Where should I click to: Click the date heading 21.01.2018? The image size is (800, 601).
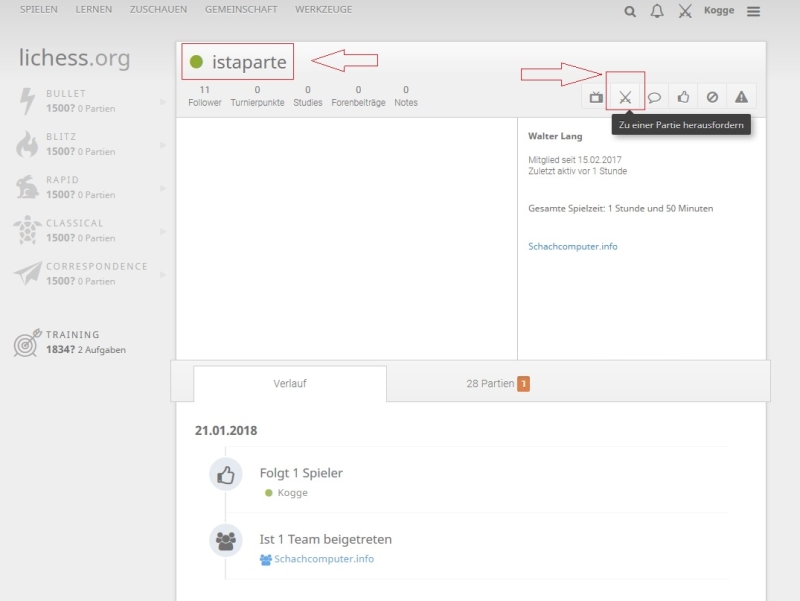tap(226, 431)
